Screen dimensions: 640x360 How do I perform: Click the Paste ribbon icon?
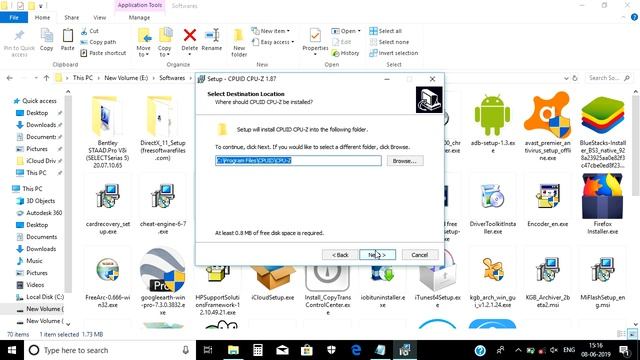click(x=67, y=36)
